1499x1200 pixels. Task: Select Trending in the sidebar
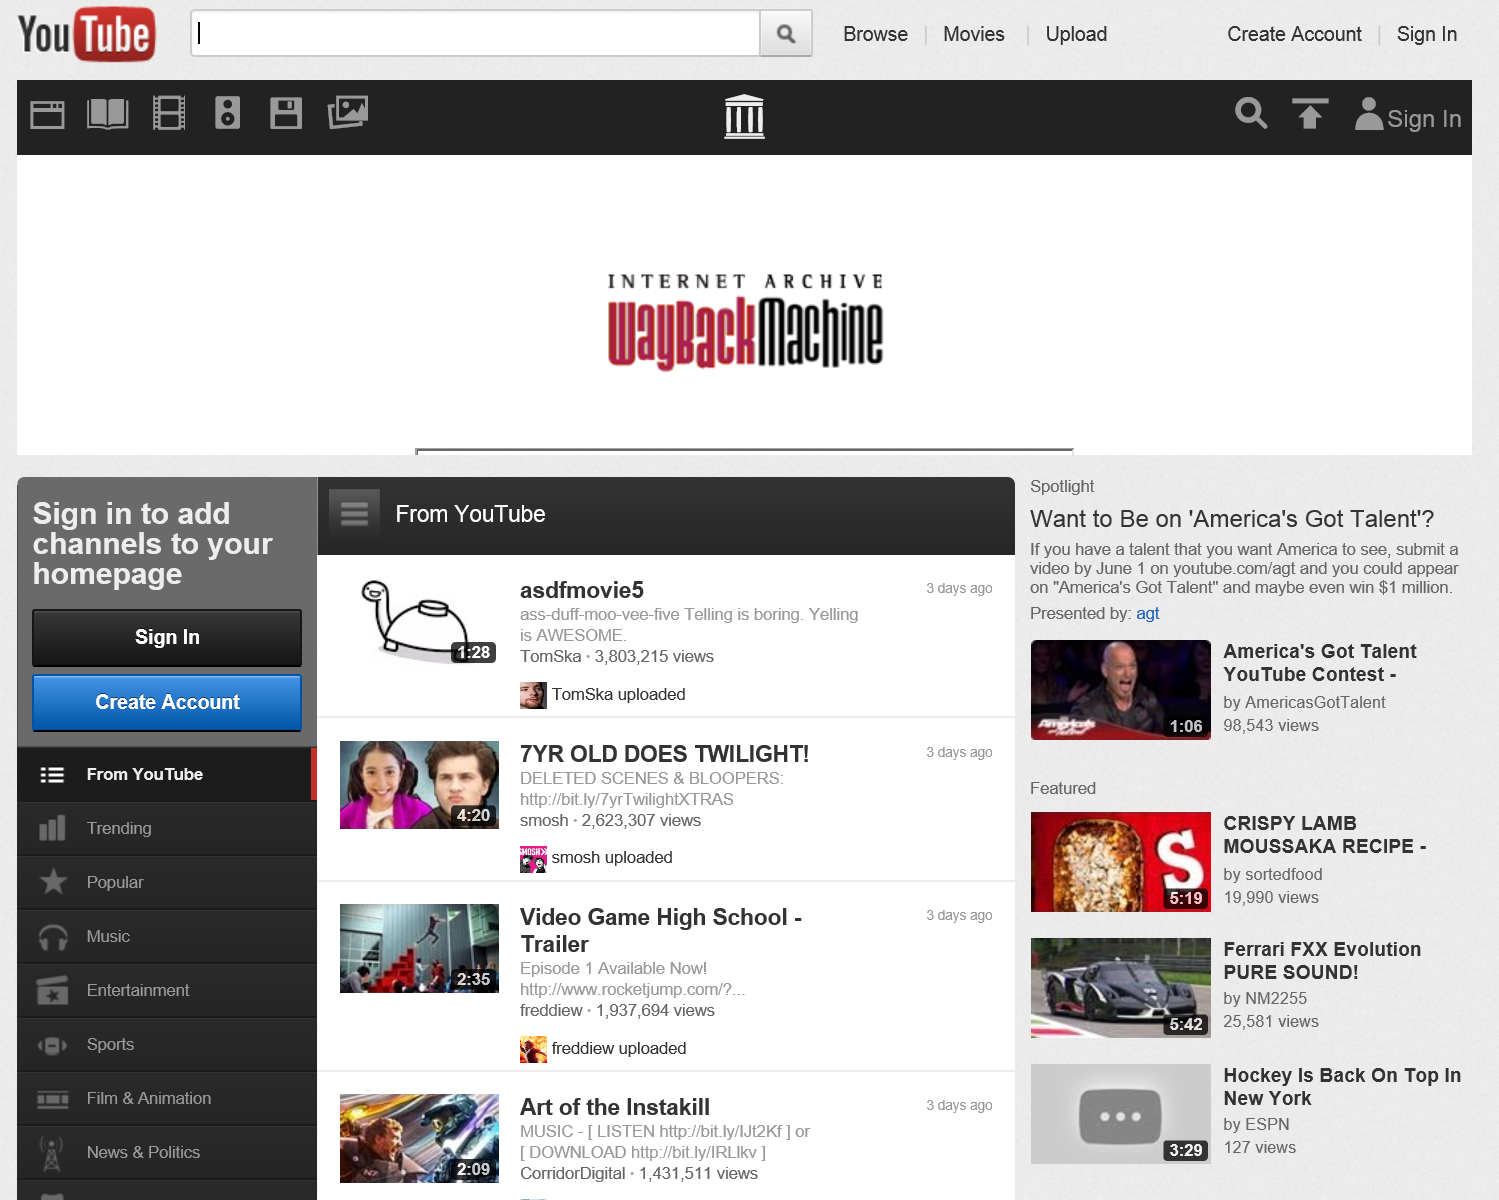(119, 828)
